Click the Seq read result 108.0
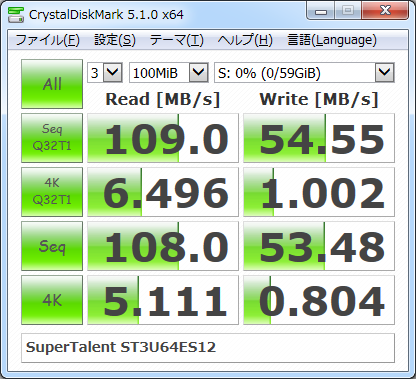 point(163,246)
